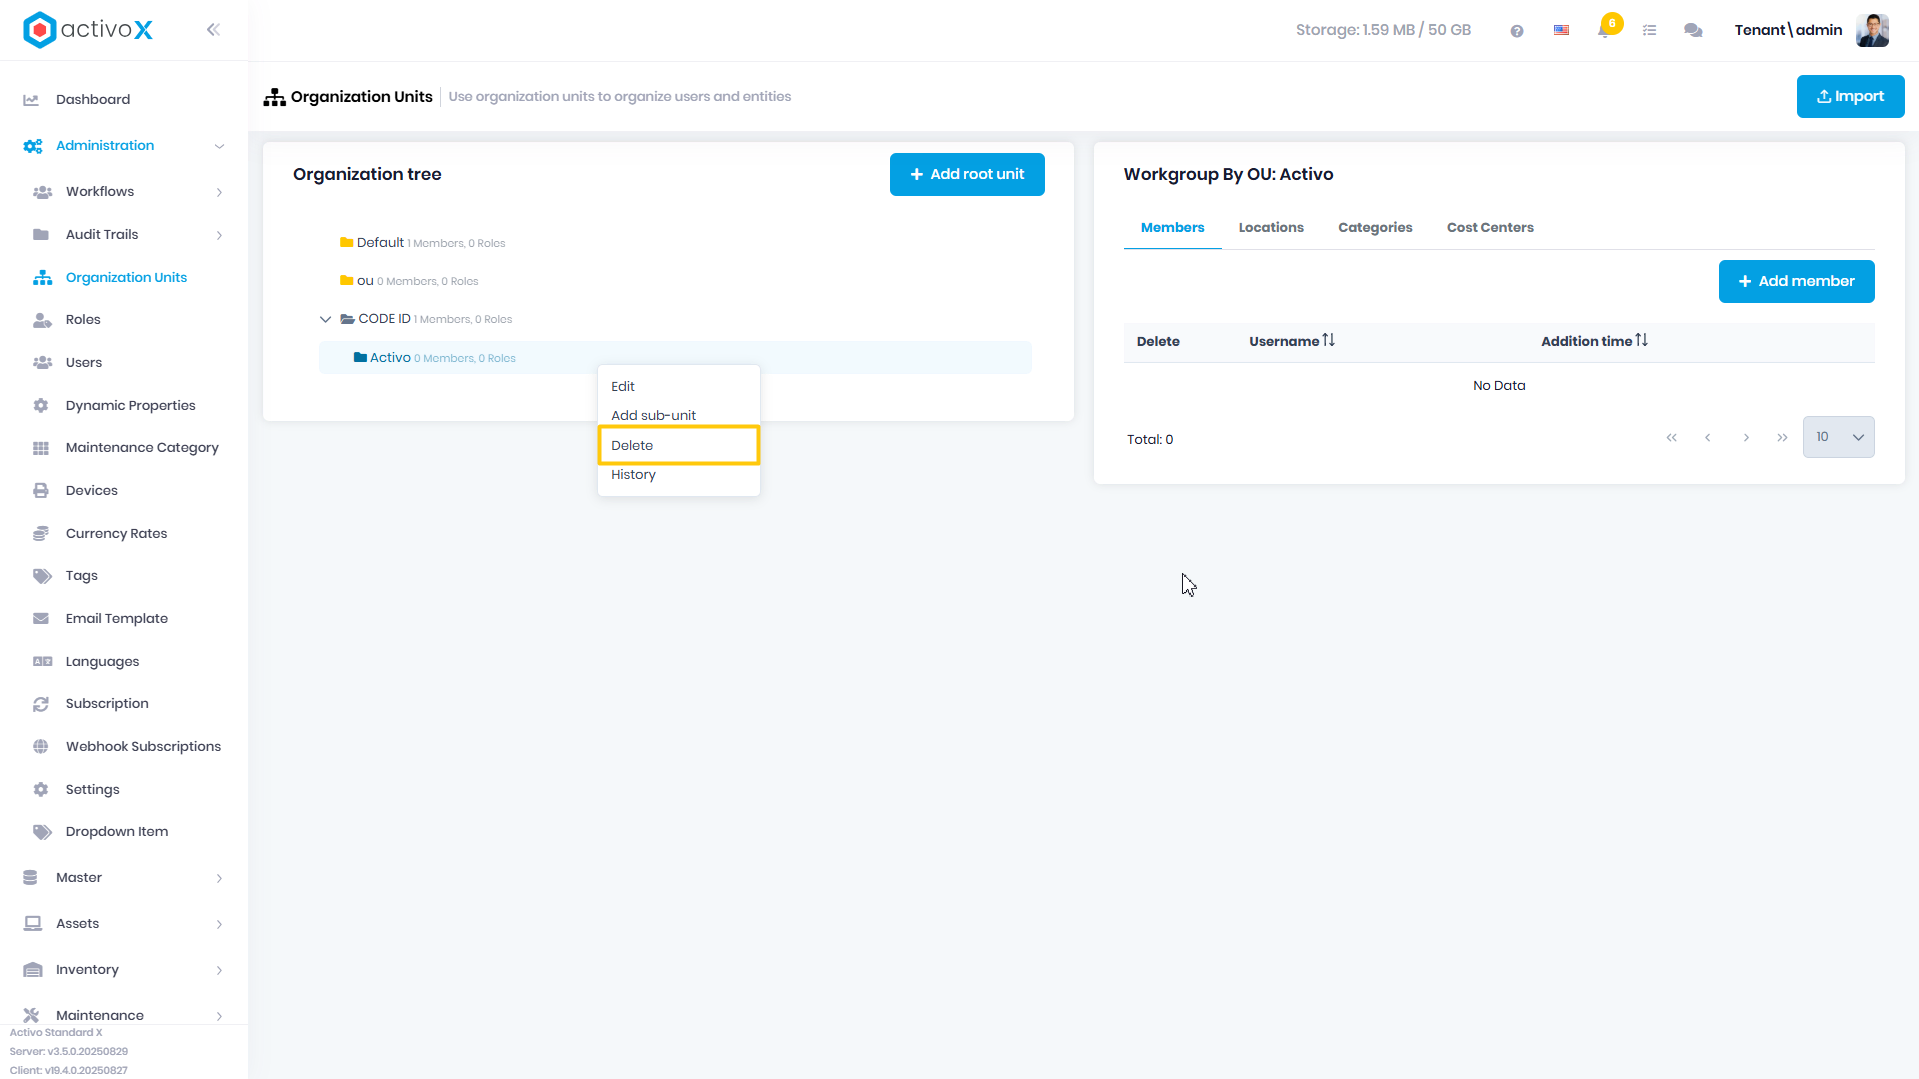Switch to the Categories tab
1919x1079 pixels.
click(1375, 228)
